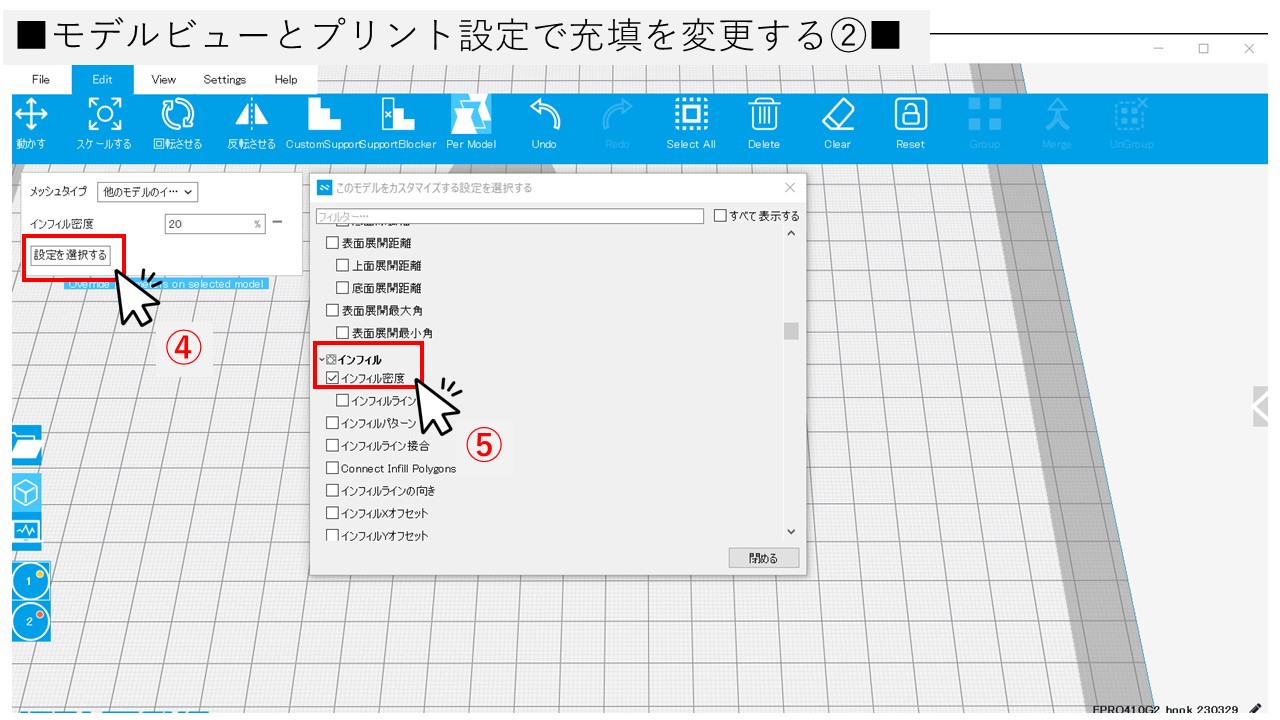The height and width of the screenshot is (720, 1280).
Task: Uncheck the インフィル密度 checkbox
Action: (333, 379)
